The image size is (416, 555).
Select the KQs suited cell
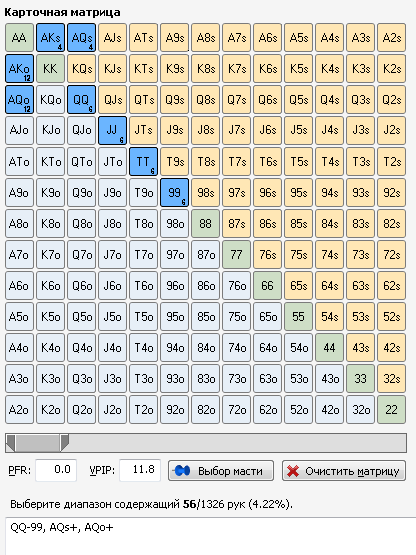pos(81,69)
